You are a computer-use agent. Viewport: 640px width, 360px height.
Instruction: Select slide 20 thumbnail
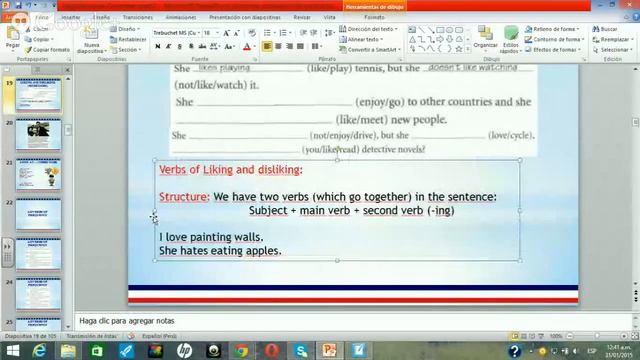[x=38, y=135]
